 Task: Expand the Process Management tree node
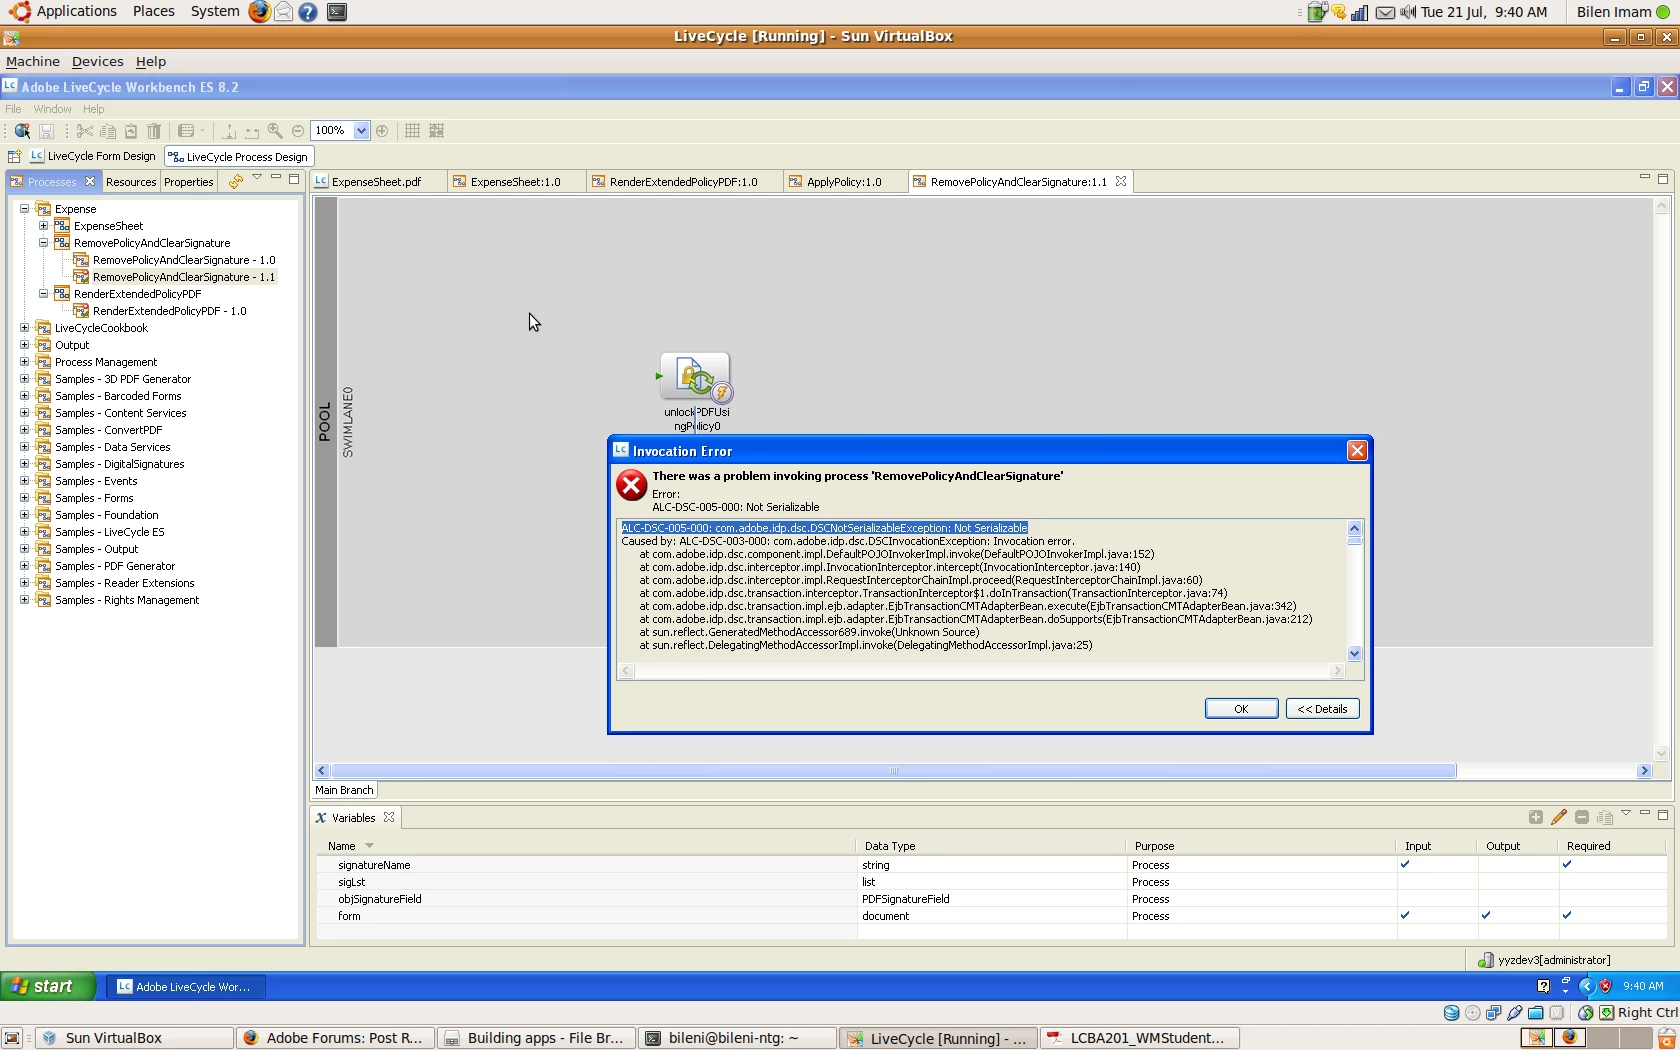coord(24,362)
